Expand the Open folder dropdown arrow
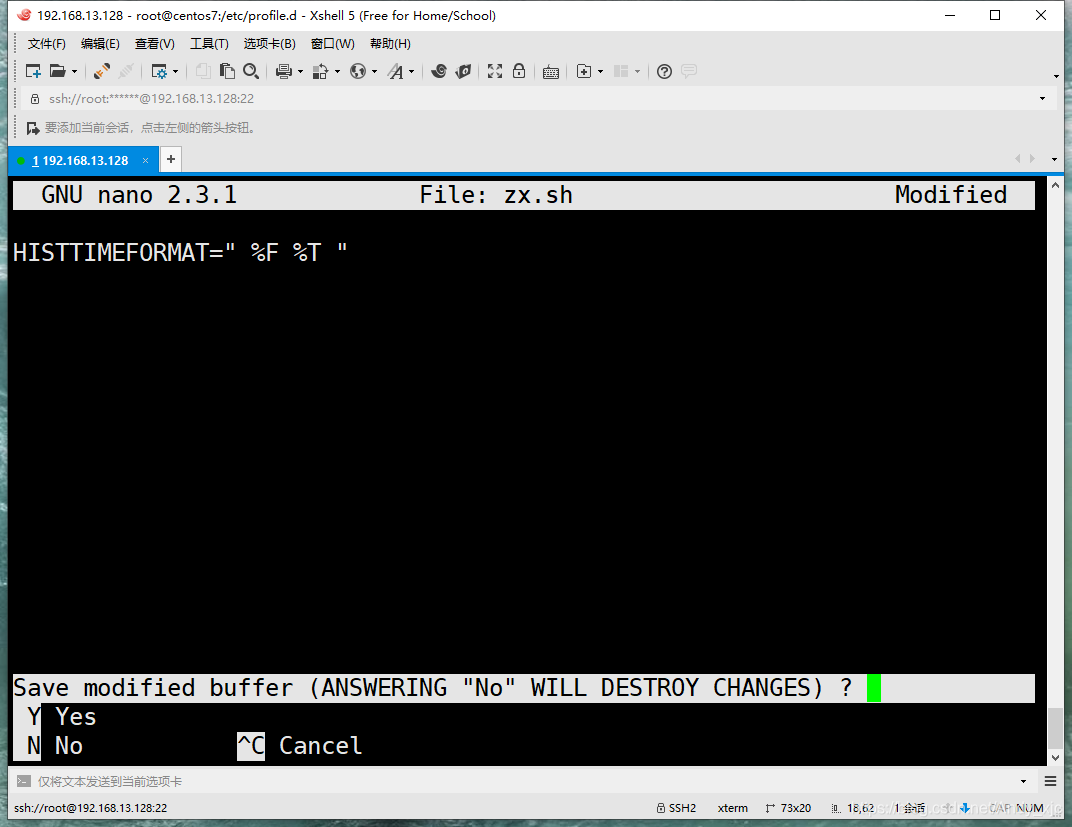The image size is (1072, 827). [x=75, y=72]
